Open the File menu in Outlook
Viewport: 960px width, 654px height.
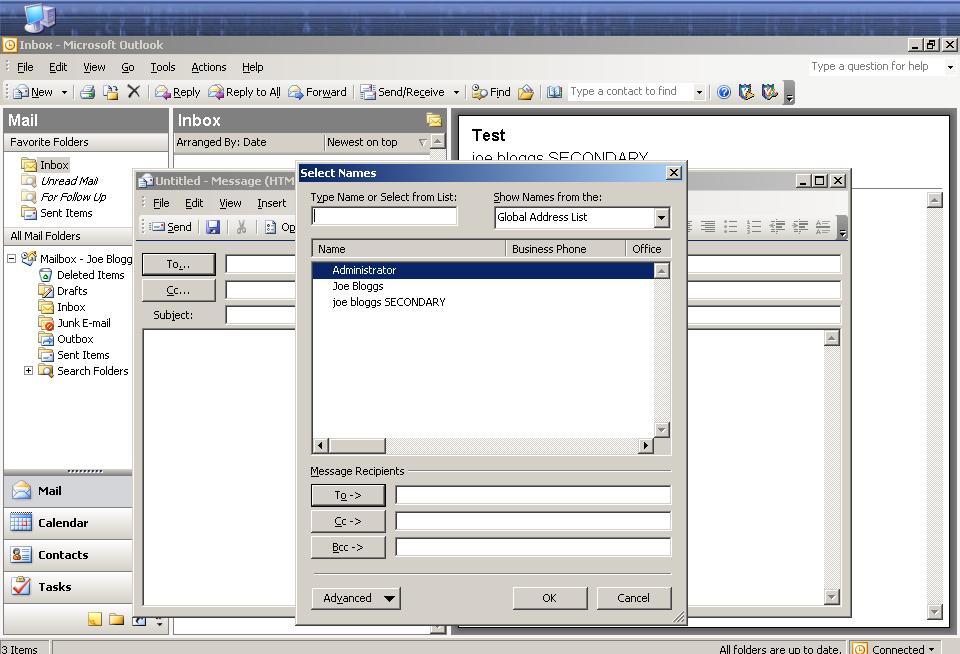pyautogui.click(x=25, y=67)
